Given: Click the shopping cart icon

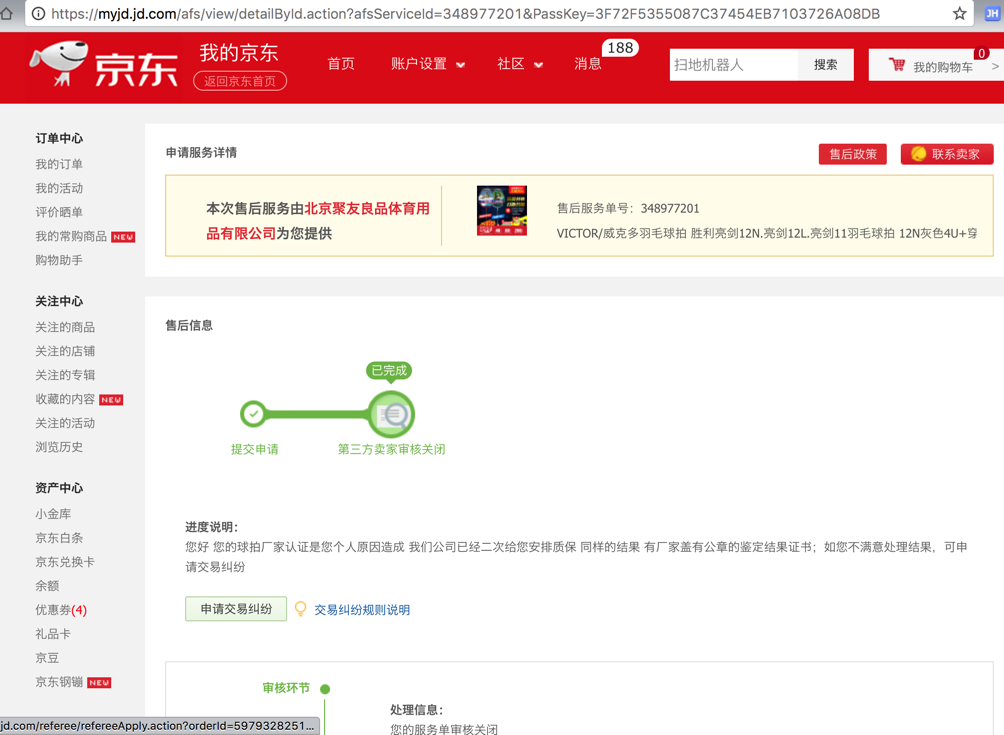Looking at the screenshot, I should point(896,65).
